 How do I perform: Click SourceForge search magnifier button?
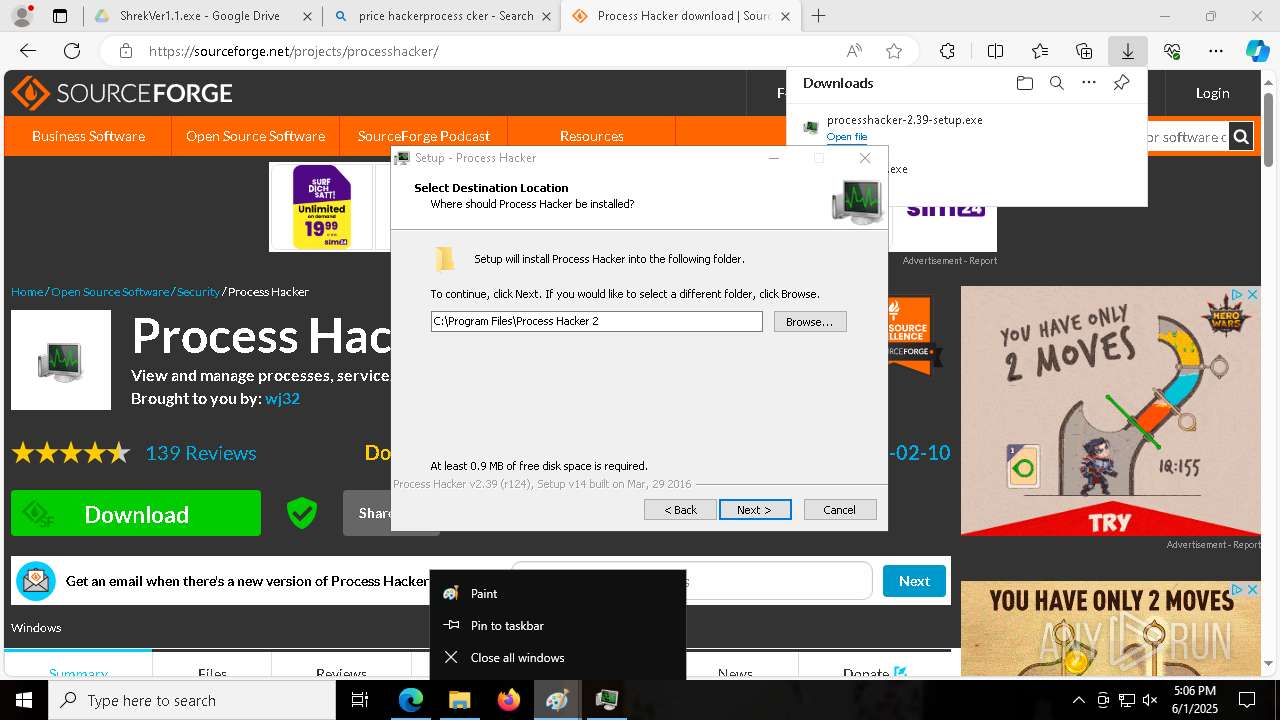1241,137
